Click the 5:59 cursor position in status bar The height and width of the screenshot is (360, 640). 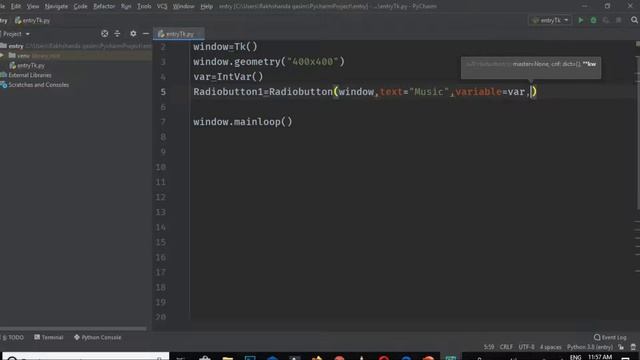pyautogui.click(x=489, y=347)
